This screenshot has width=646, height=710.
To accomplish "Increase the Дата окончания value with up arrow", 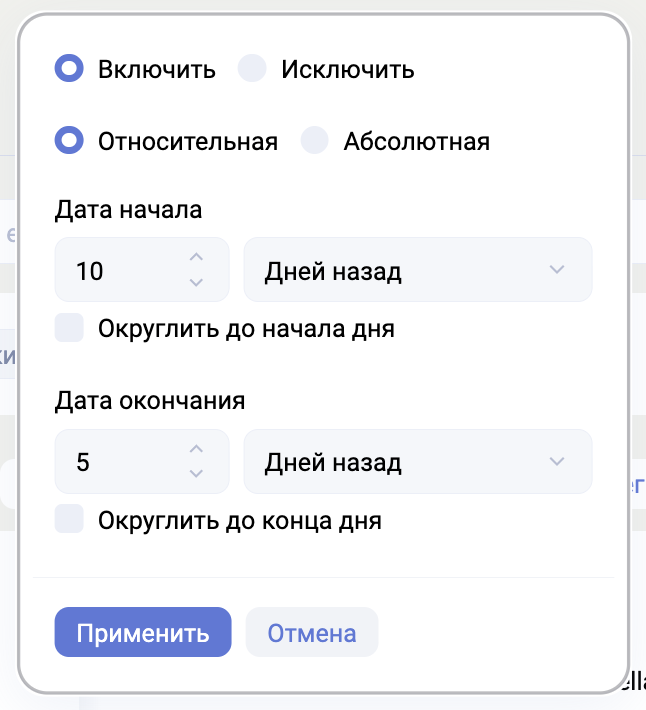I will tap(196, 449).
